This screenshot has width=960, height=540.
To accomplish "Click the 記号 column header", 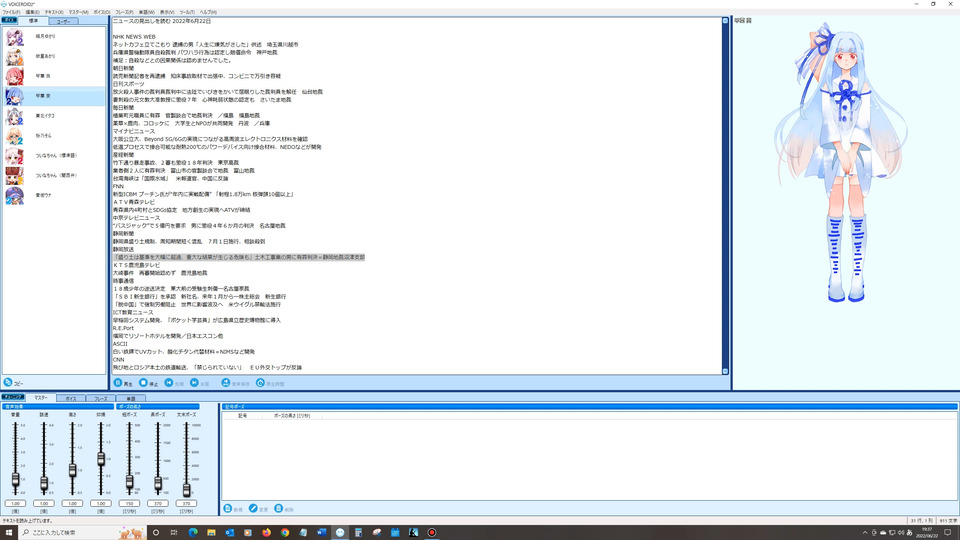I will tap(242, 416).
